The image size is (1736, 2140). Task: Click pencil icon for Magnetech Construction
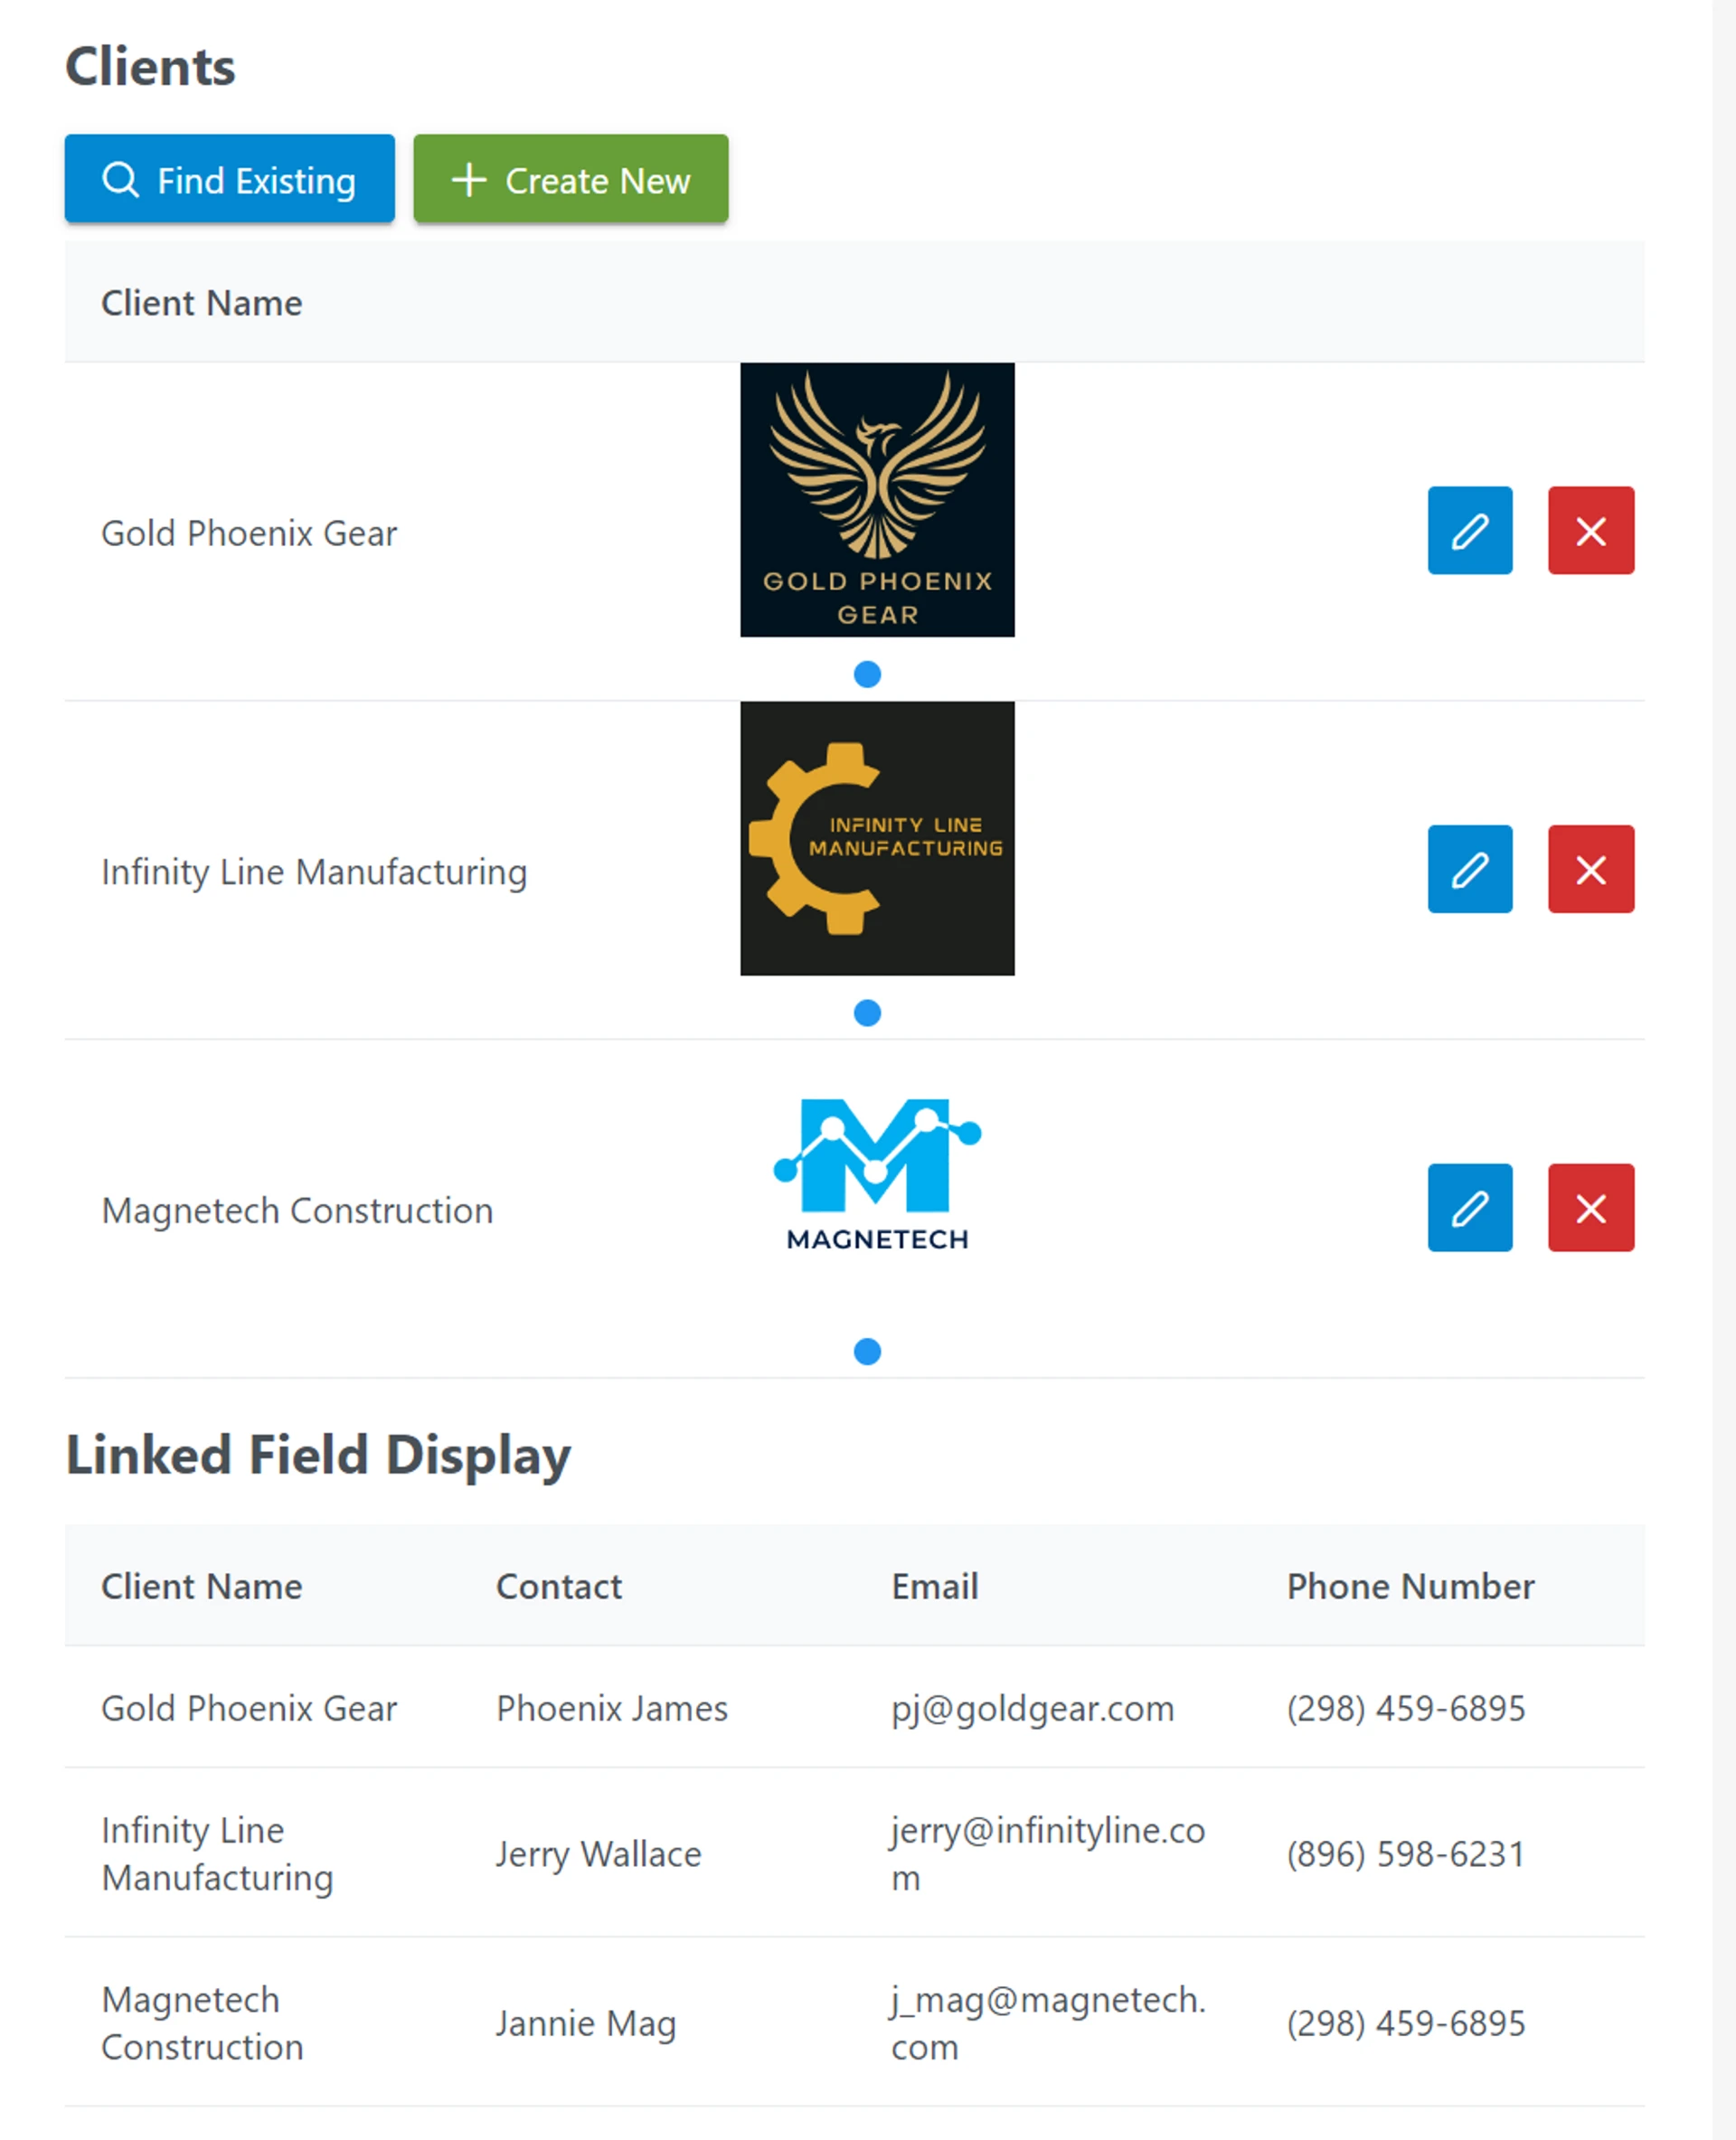(1469, 1207)
